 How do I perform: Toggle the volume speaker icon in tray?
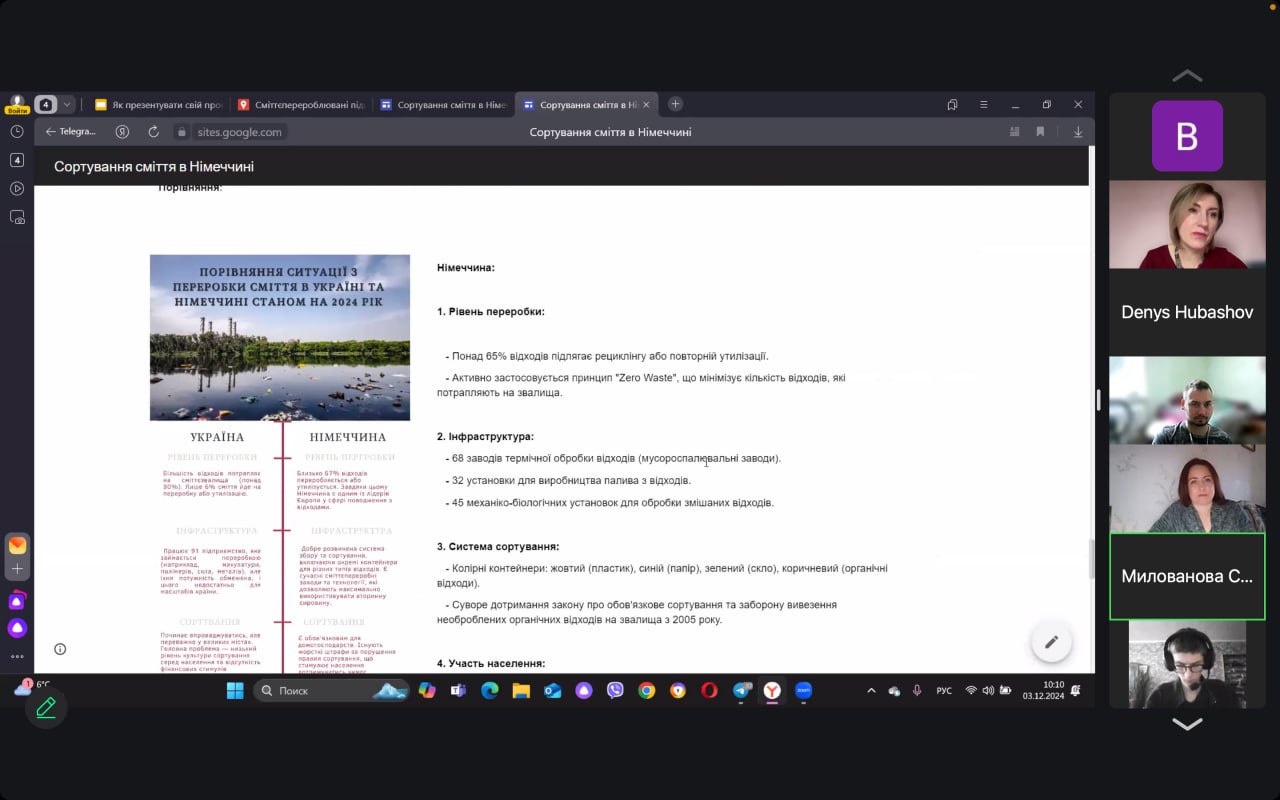pos(988,691)
